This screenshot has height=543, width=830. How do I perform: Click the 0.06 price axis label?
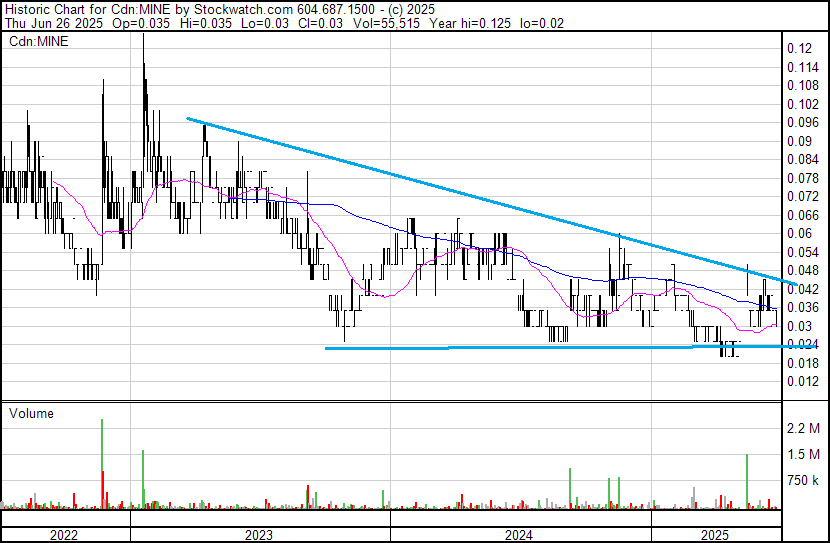pyautogui.click(x=798, y=233)
